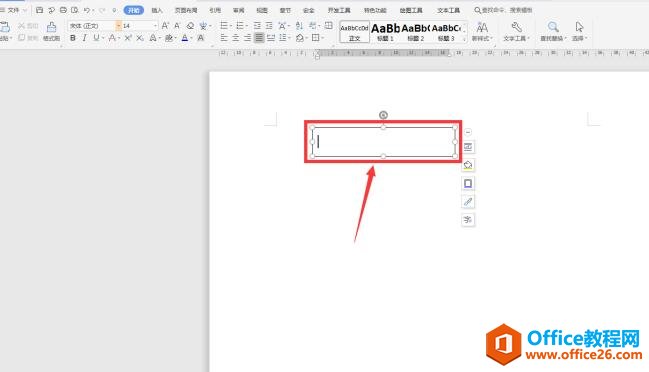Click inside the text box
The image size is (649, 372).
383,142
